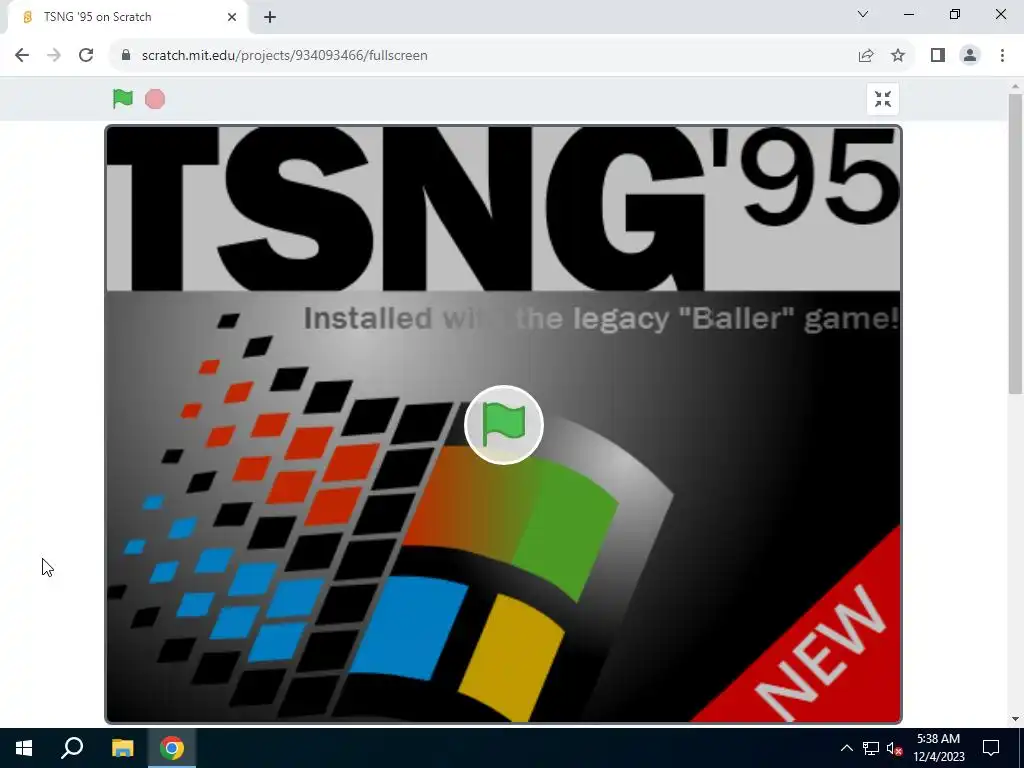Exit Scratch fullscreen mode with the shrink icon
1024x768 pixels.
[x=883, y=99]
